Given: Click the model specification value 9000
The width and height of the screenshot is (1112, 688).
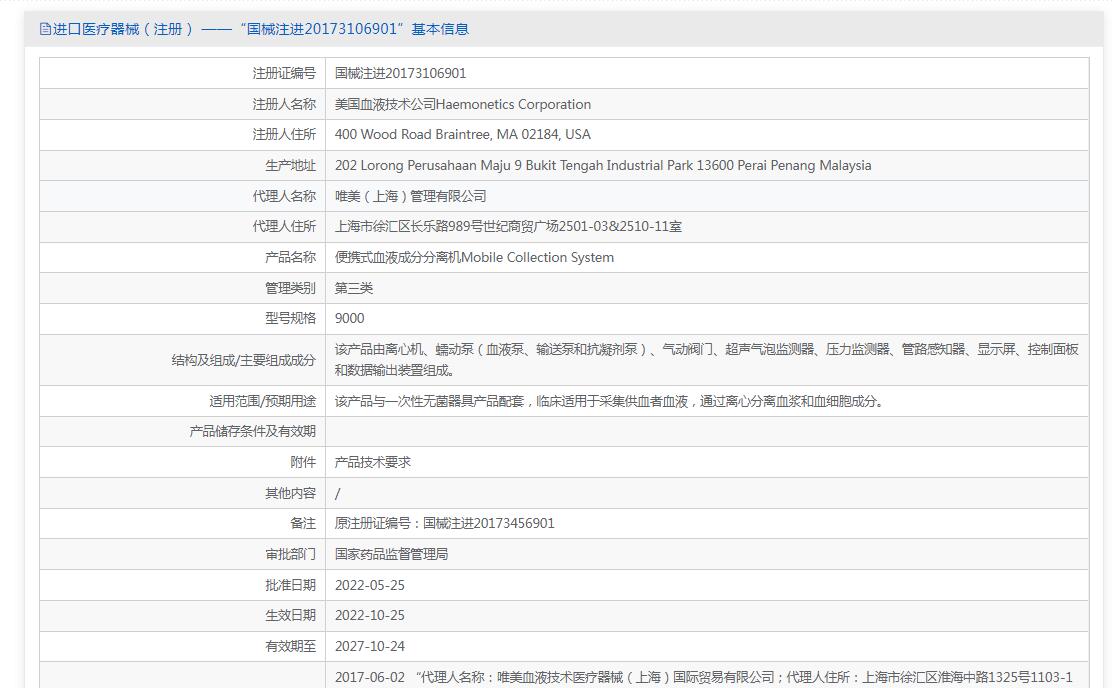Looking at the screenshot, I should [x=350, y=318].
